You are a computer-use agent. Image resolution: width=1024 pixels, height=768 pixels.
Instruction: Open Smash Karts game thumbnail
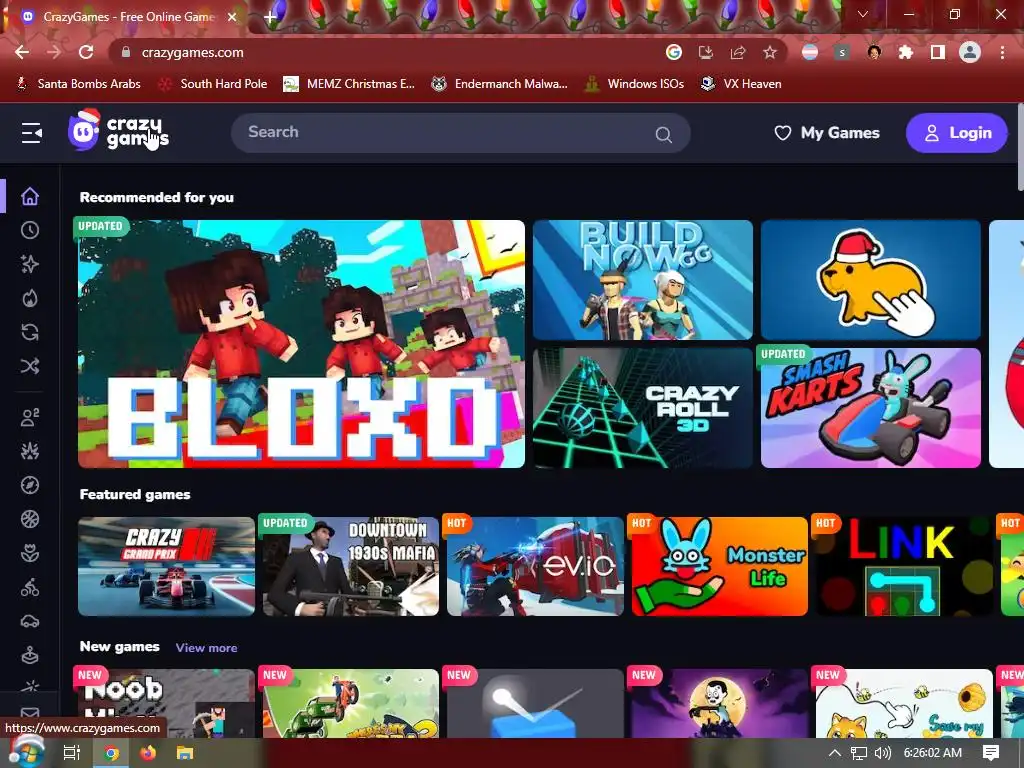[x=871, y=408]
